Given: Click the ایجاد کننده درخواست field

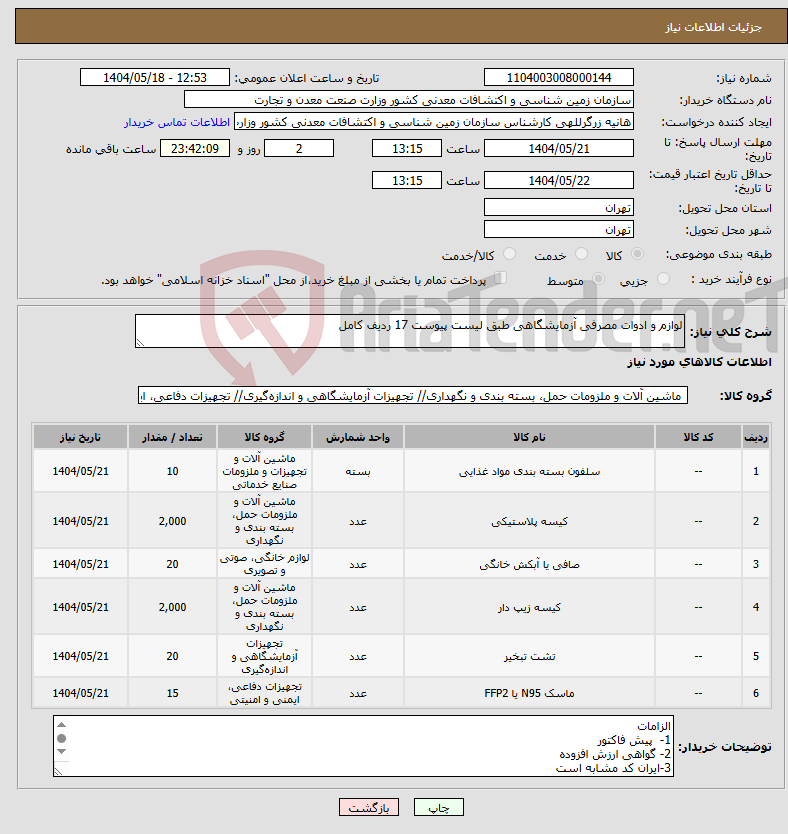Looking at the screenshot, I should coord(434,122).
